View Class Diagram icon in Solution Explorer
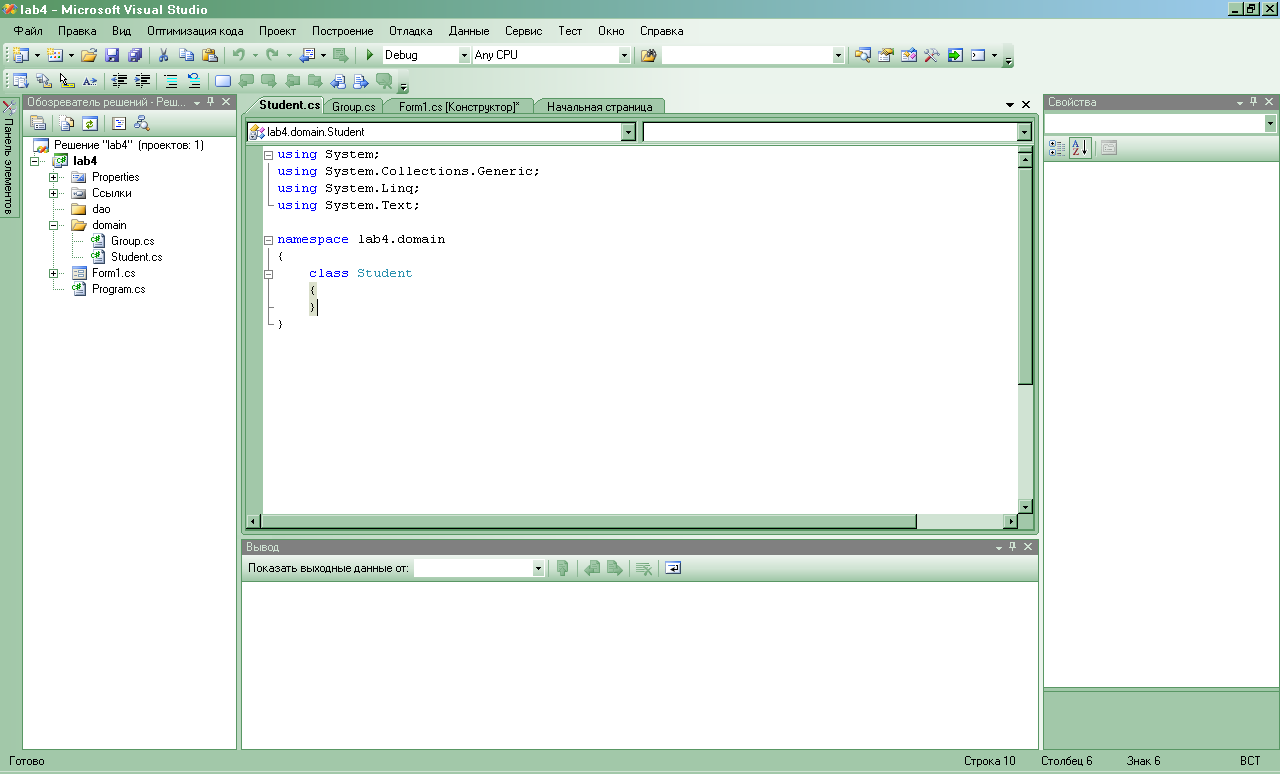This screenshot has width=1280, height=774. point(142,123)
